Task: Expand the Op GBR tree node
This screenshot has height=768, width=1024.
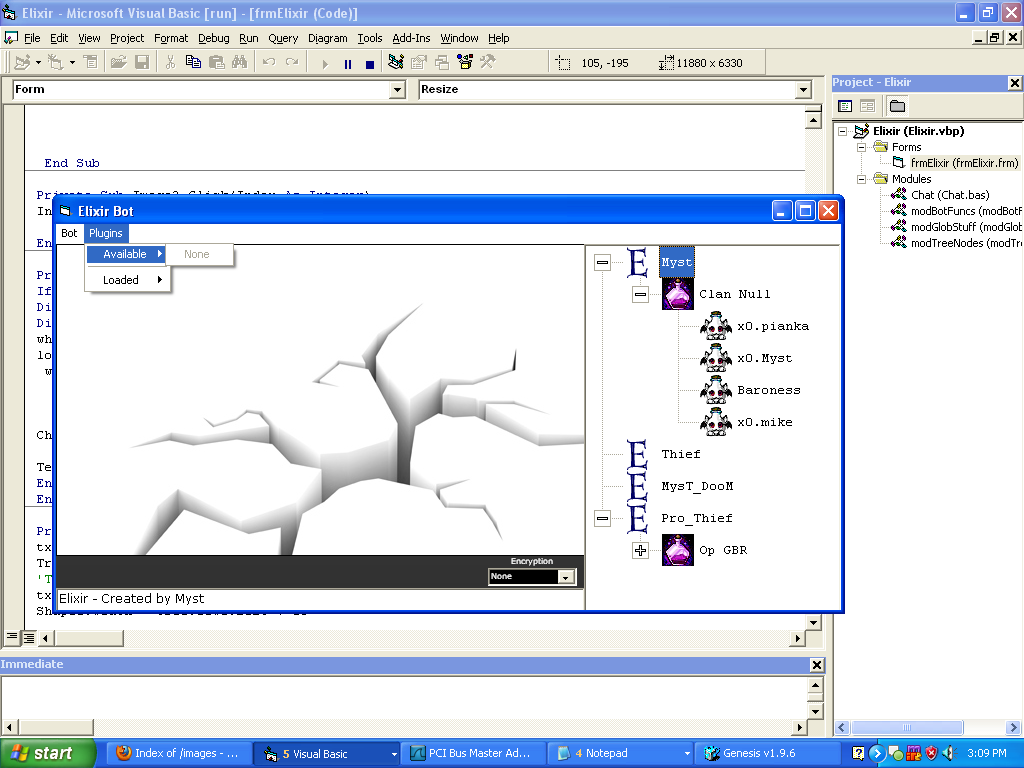Action: click(641, 550)
